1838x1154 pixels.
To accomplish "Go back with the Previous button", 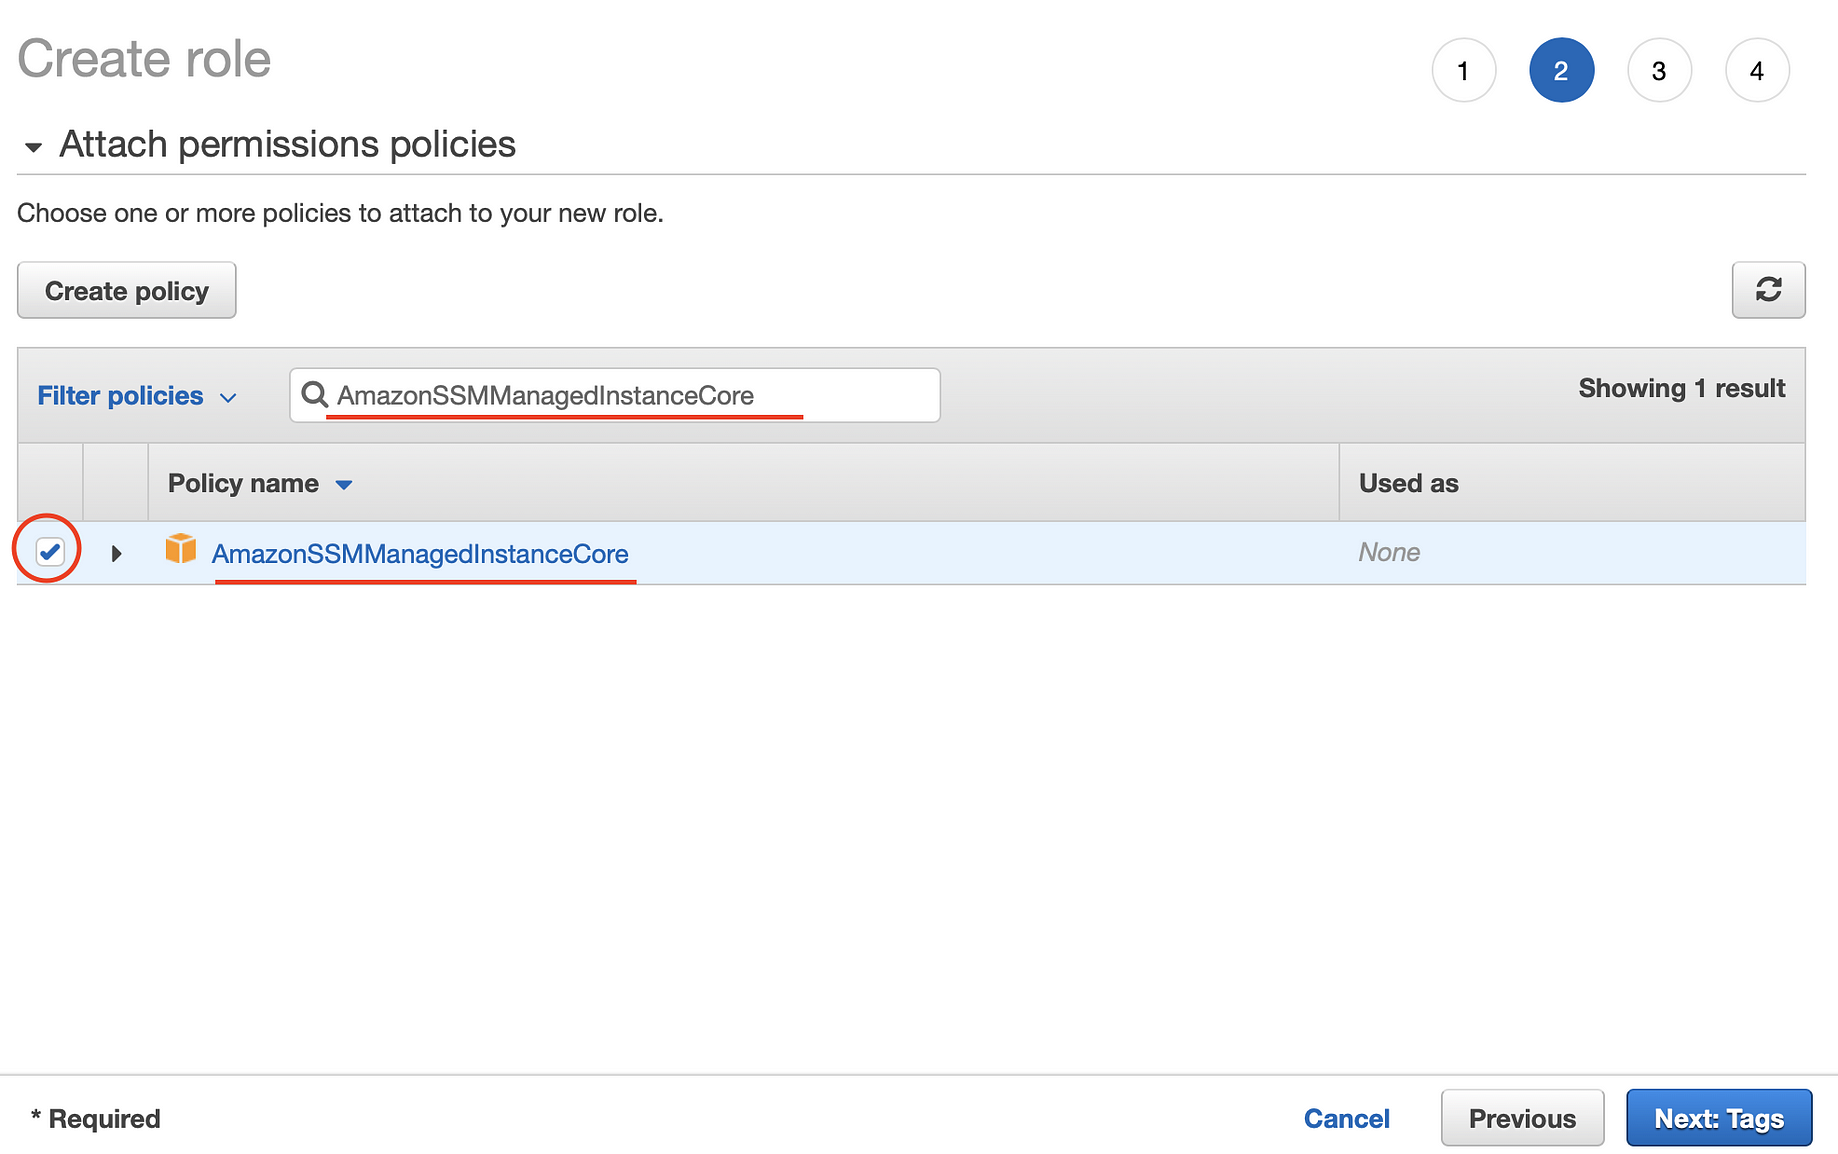I will coord(1522,1118).
